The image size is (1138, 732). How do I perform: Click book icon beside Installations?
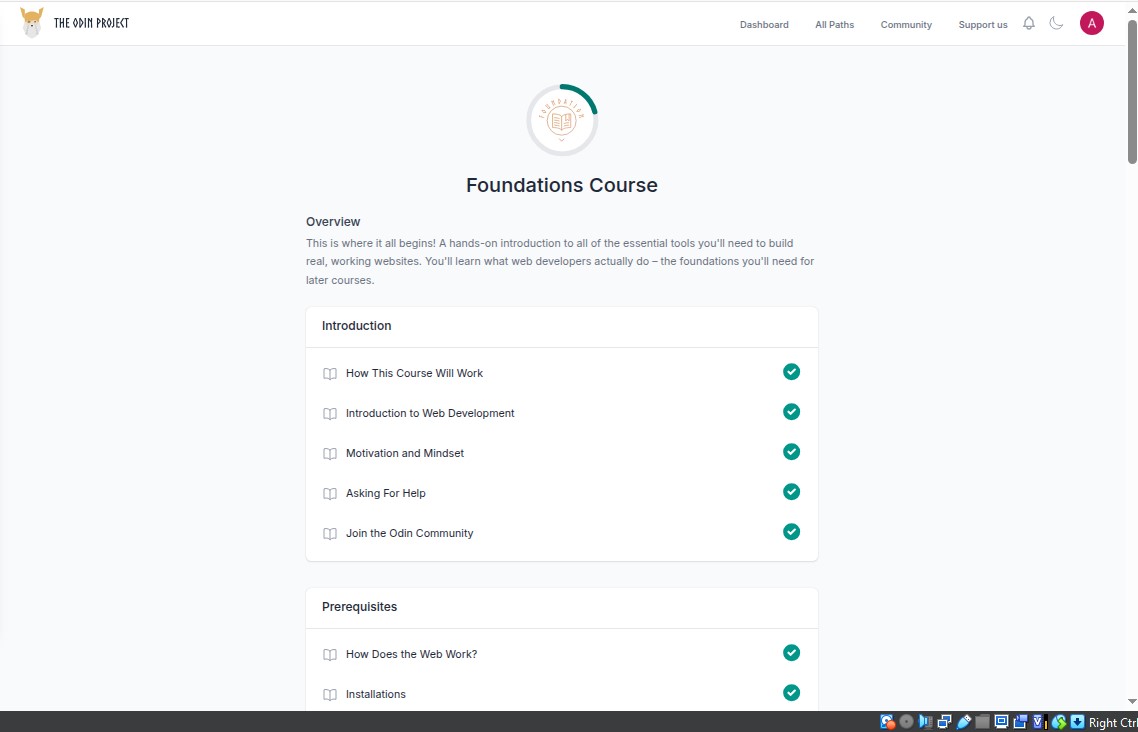coord(329,694)
